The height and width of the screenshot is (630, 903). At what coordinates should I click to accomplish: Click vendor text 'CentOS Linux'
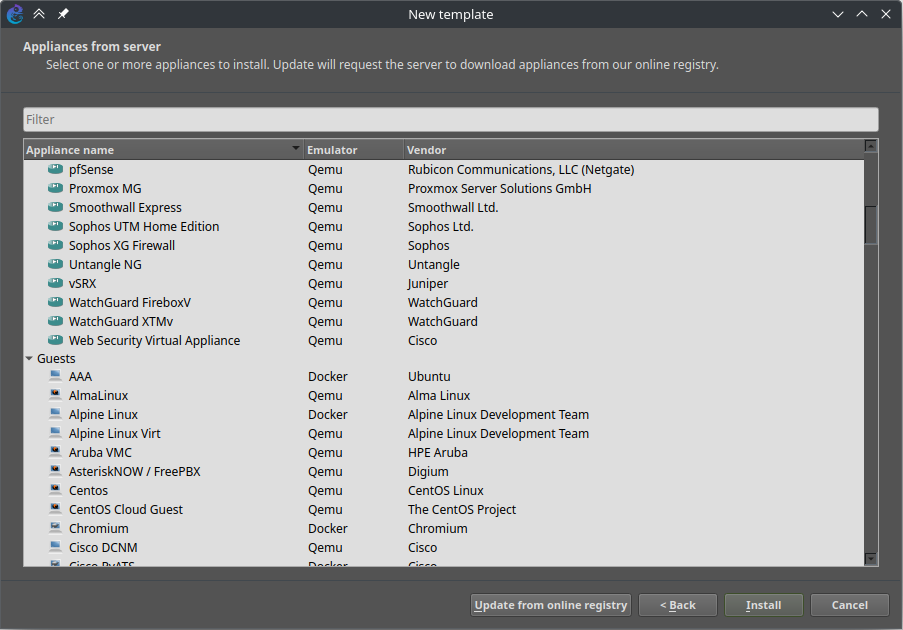446,490
